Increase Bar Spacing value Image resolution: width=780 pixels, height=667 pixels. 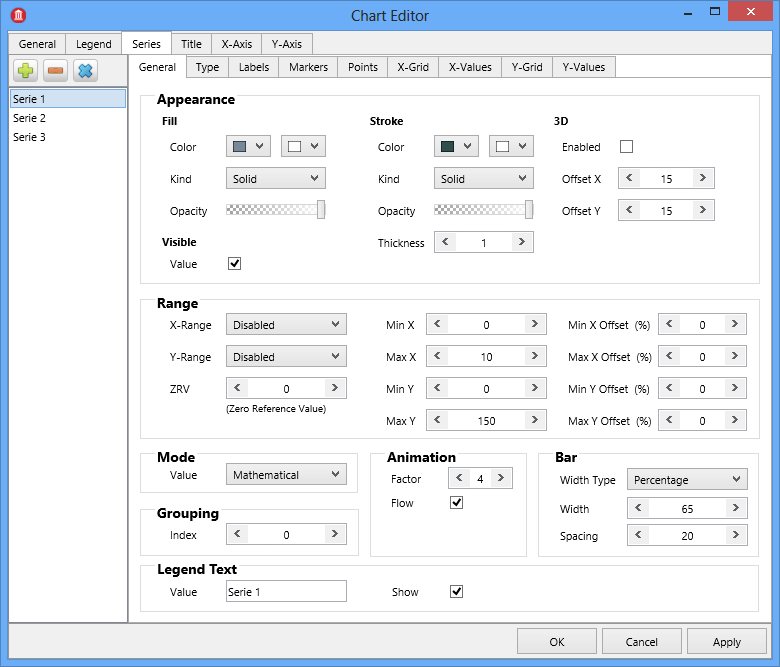(x=736, y=535)
